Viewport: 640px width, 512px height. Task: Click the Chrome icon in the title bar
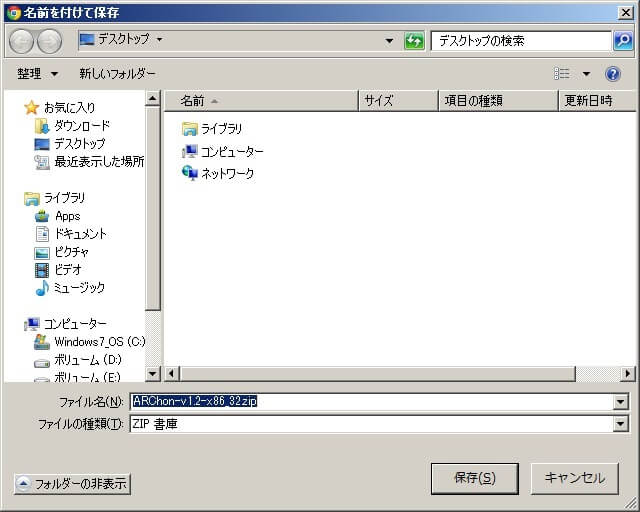tap(13, 12)
